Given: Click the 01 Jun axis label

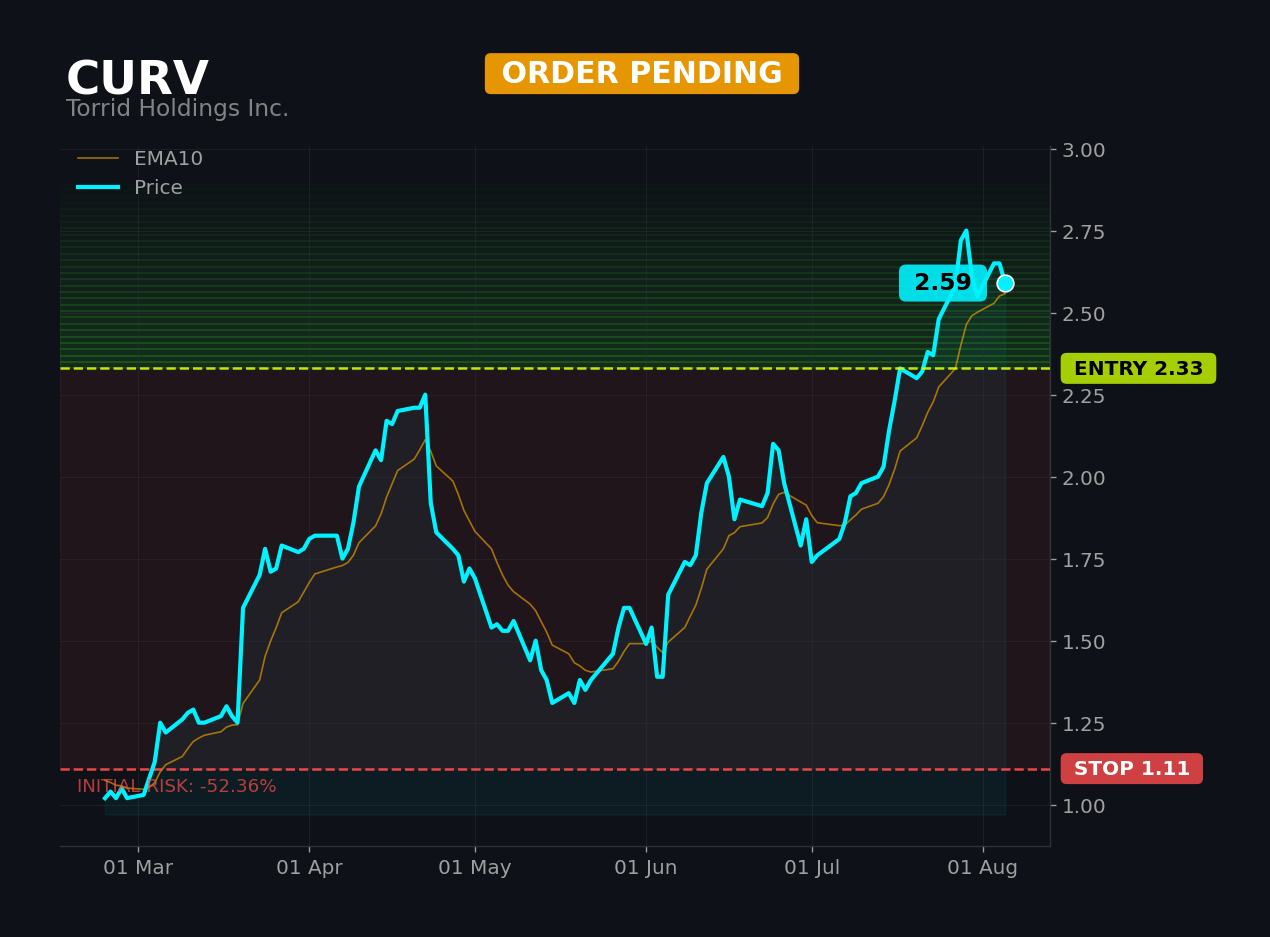Looking at the screenshot, I should [x=646, y=868].
